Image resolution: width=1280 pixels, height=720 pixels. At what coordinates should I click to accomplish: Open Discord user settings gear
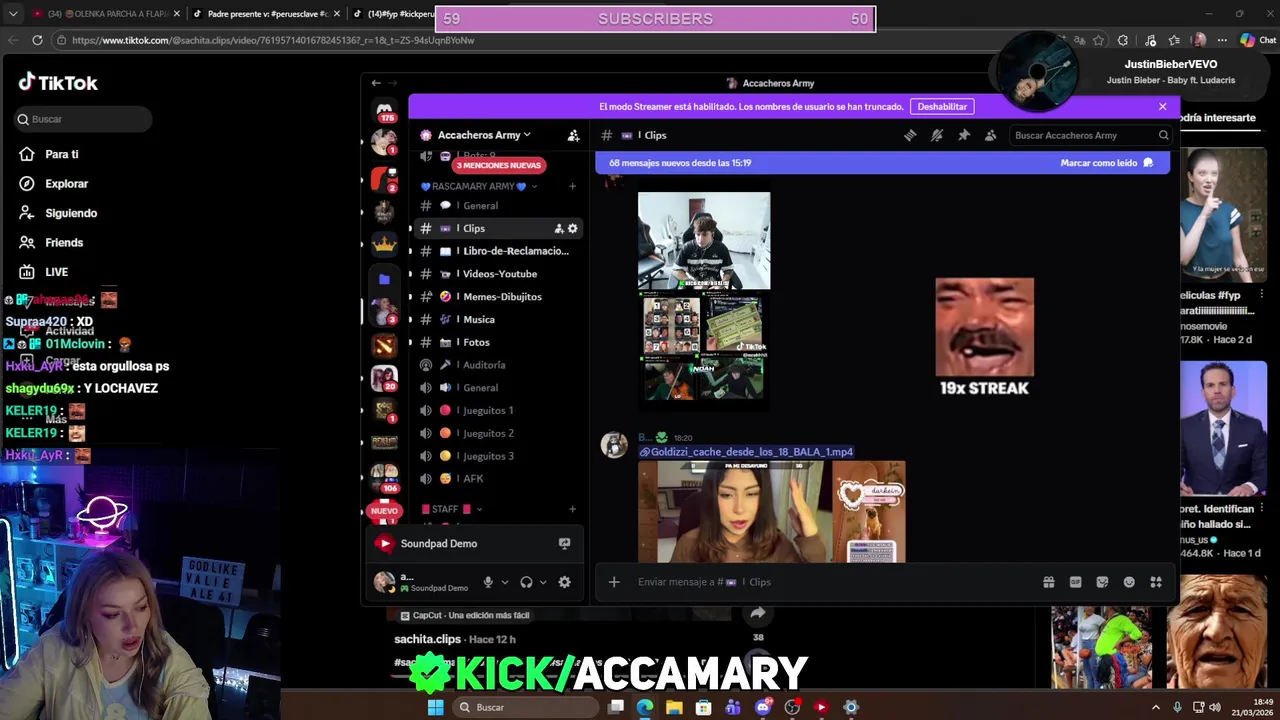(564, 582)
